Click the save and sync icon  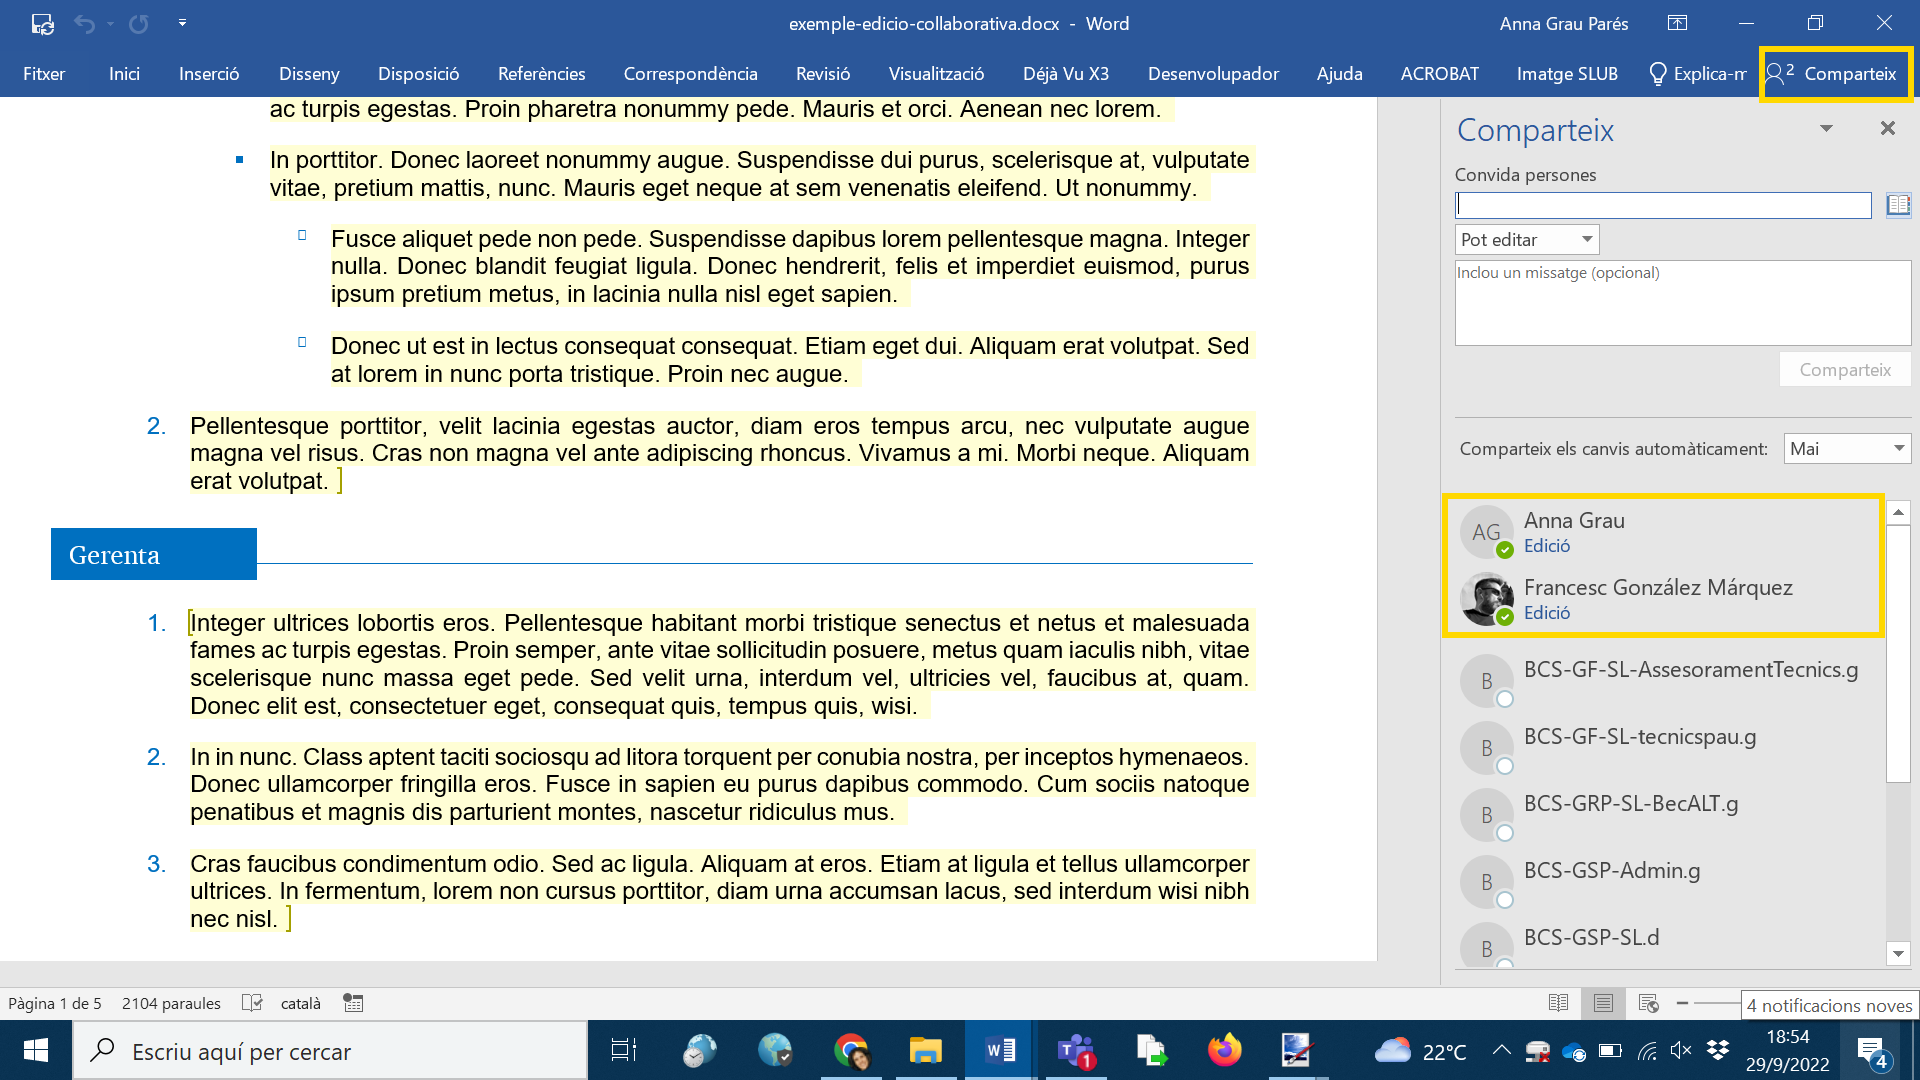[42, 23]
